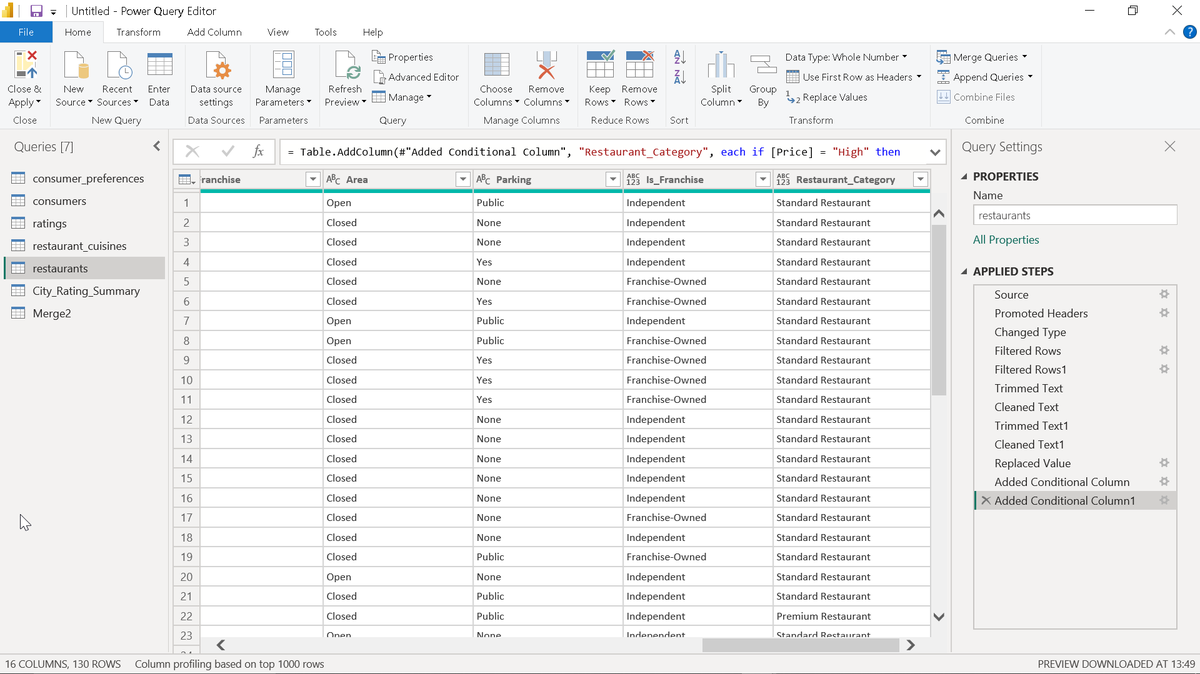Switch to the Add Column tab
1200x674 pixels.
pos(214,32)
